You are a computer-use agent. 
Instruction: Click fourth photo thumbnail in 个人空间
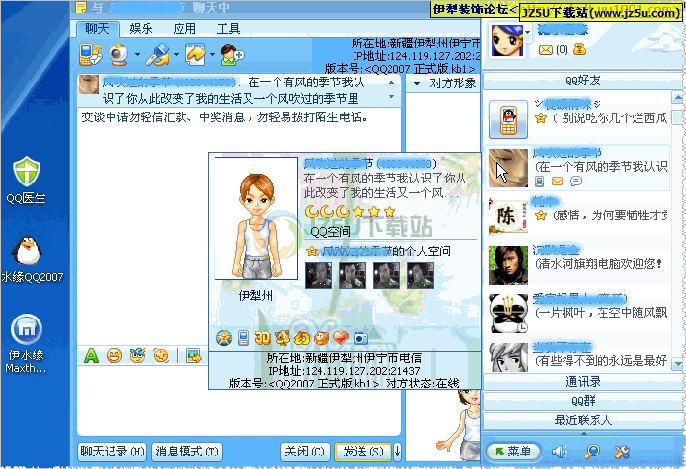click(x=420, y=275)
